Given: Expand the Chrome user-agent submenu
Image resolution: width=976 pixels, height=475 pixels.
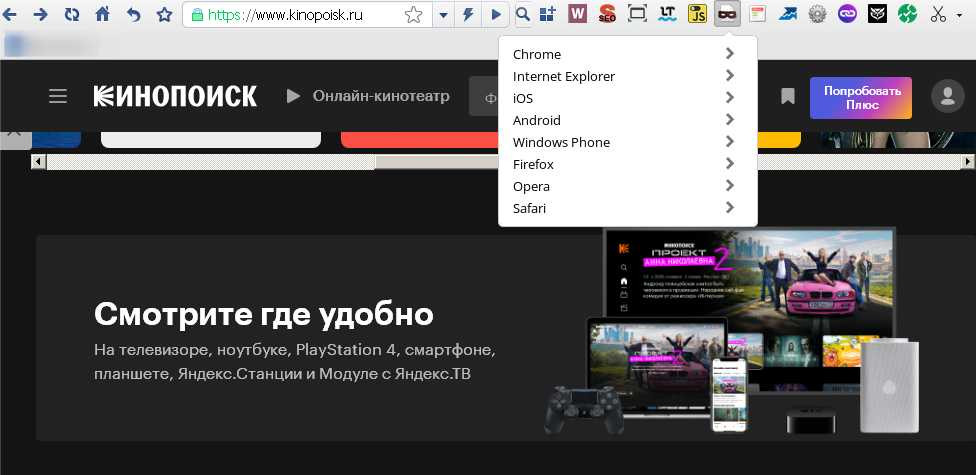Looking at the screenshot, I should coord(729,54).
